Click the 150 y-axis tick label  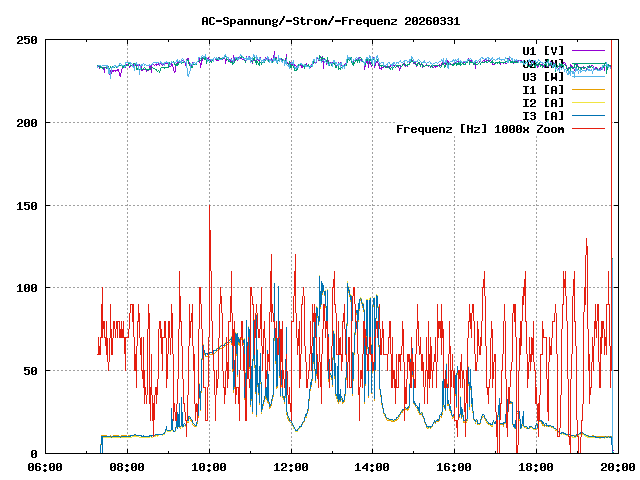[x=27, y=206]
